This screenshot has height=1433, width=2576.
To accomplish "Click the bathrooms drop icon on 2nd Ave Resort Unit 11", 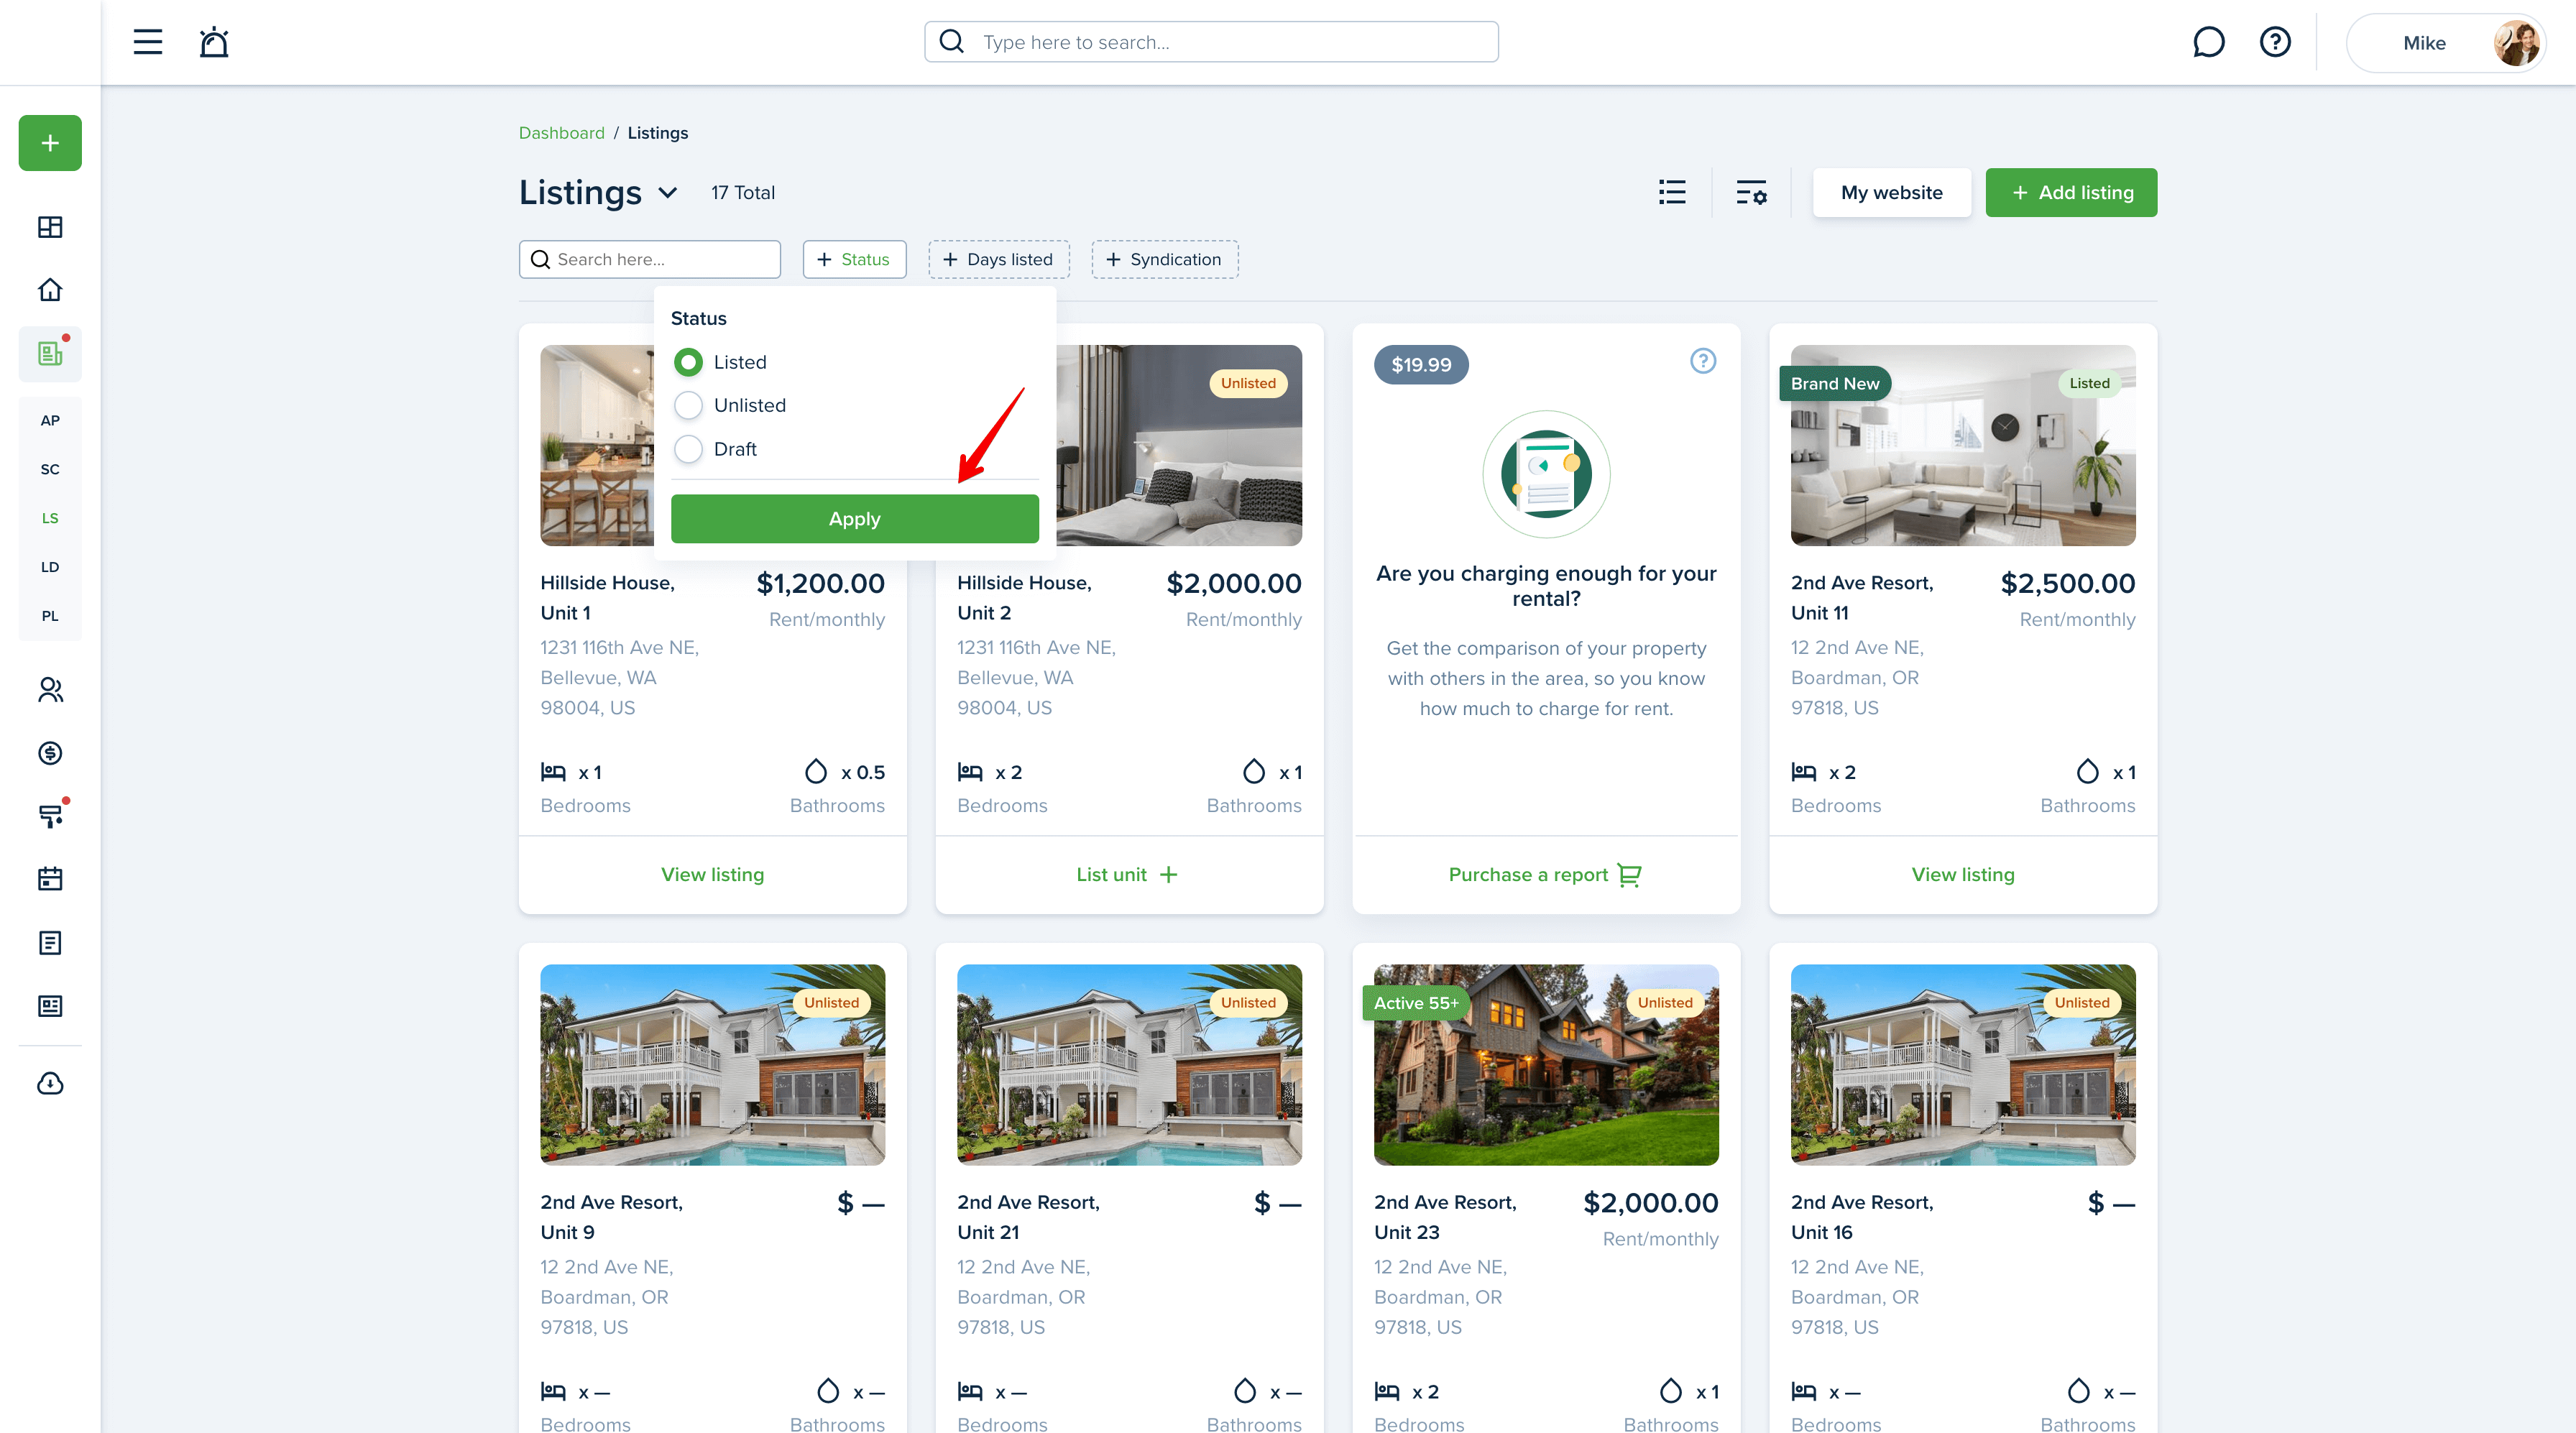I will [2088, 771].
